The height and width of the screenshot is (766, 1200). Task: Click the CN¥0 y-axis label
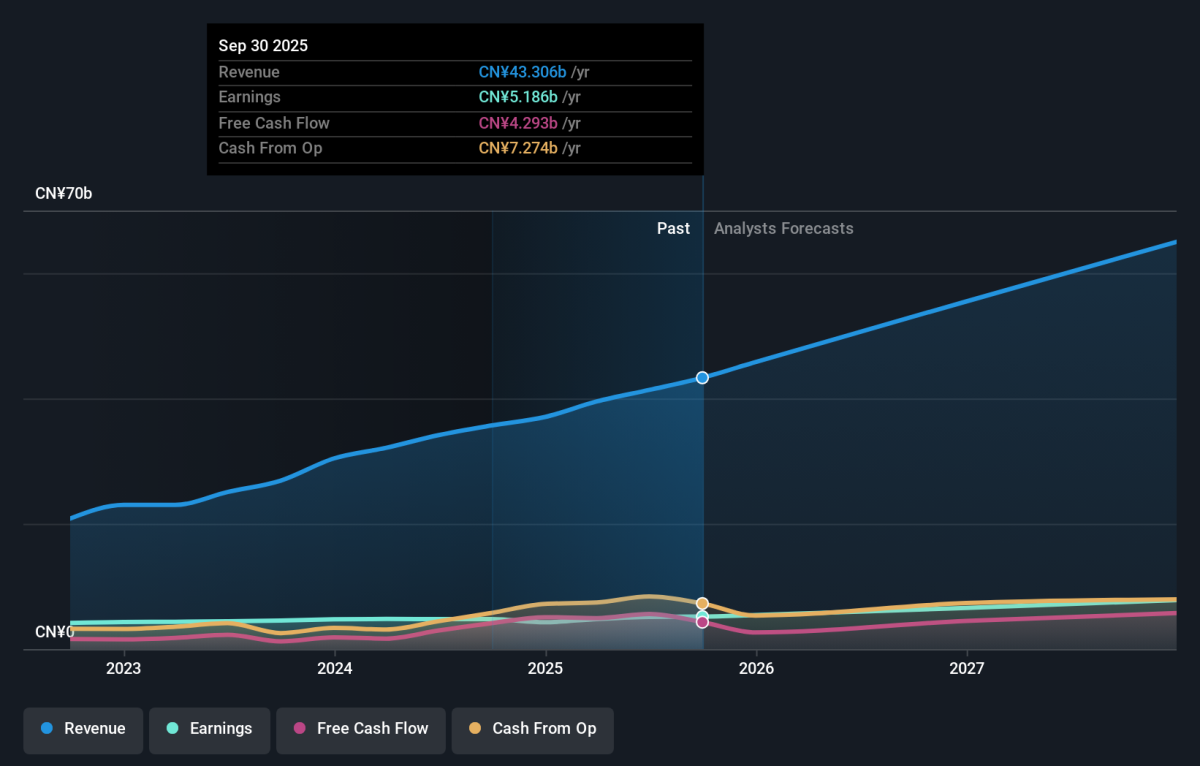click(55, 632)
